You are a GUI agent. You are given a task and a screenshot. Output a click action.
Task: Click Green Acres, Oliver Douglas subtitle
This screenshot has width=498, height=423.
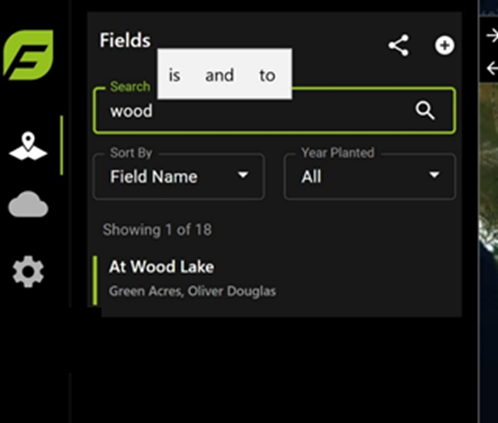click(192, 291)
